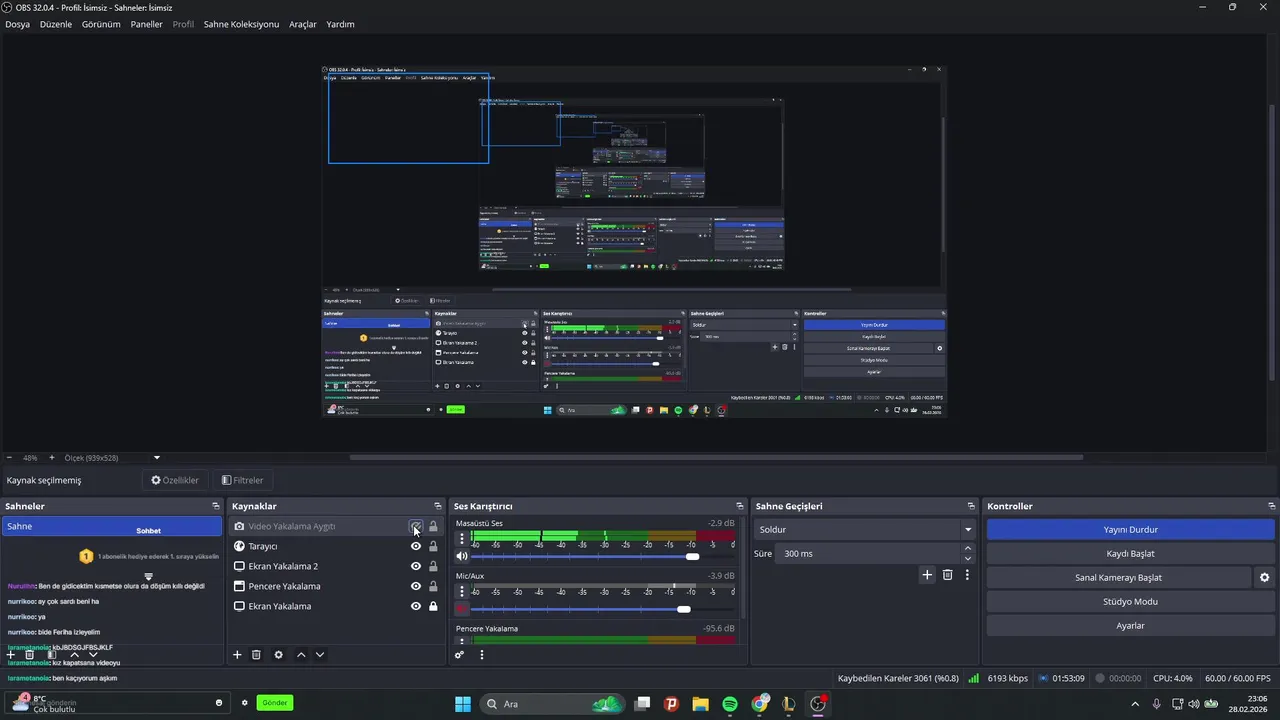Click Sanal Kamerayı Başlat
The height and width of the screenshot is (720, 1280).
(x=1118, y=577)
